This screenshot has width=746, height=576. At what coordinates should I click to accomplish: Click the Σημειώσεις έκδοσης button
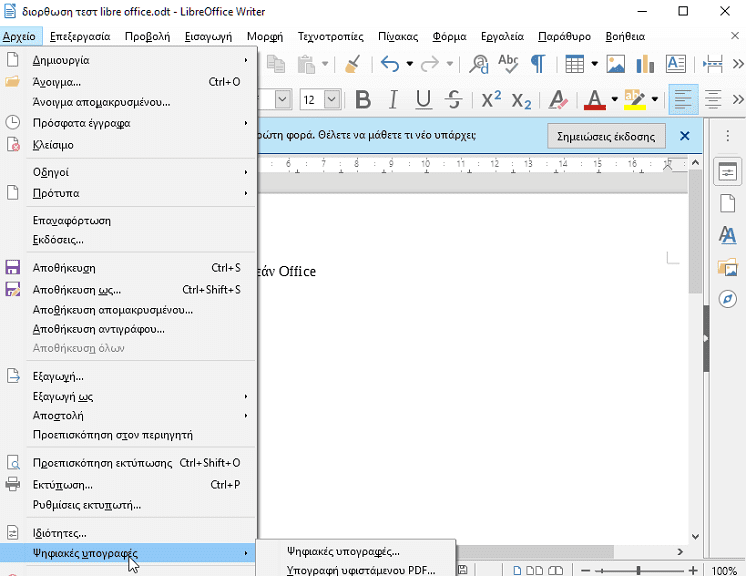(606, 137)
